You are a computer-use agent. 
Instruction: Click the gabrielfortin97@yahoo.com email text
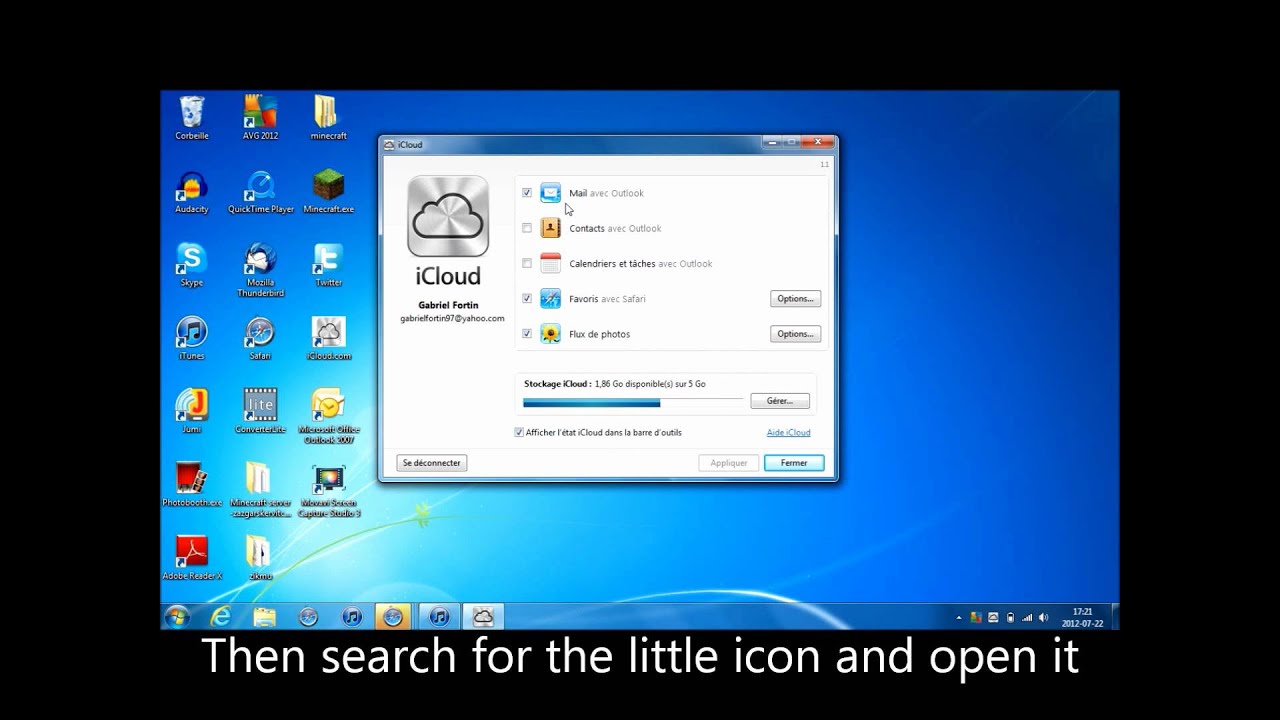click(x=452, y=318)
